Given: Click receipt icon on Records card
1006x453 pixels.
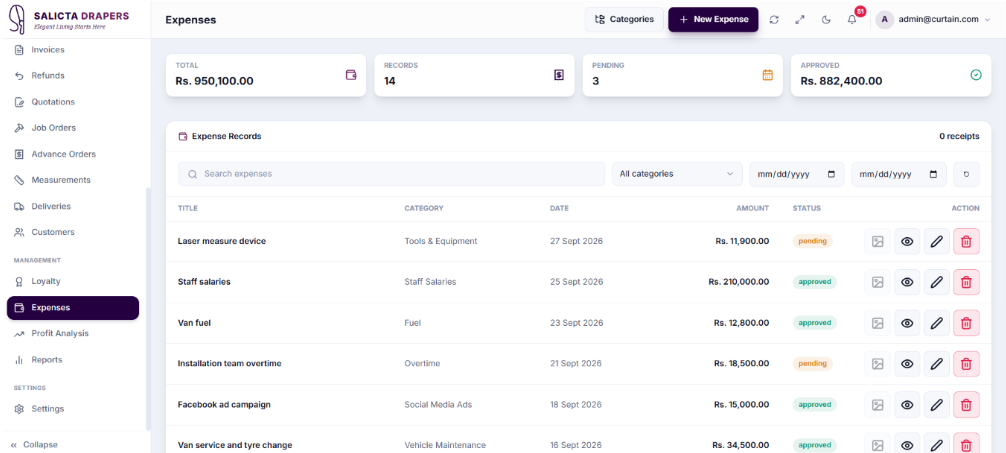Looking at the screenshot, I should (559, 75).
